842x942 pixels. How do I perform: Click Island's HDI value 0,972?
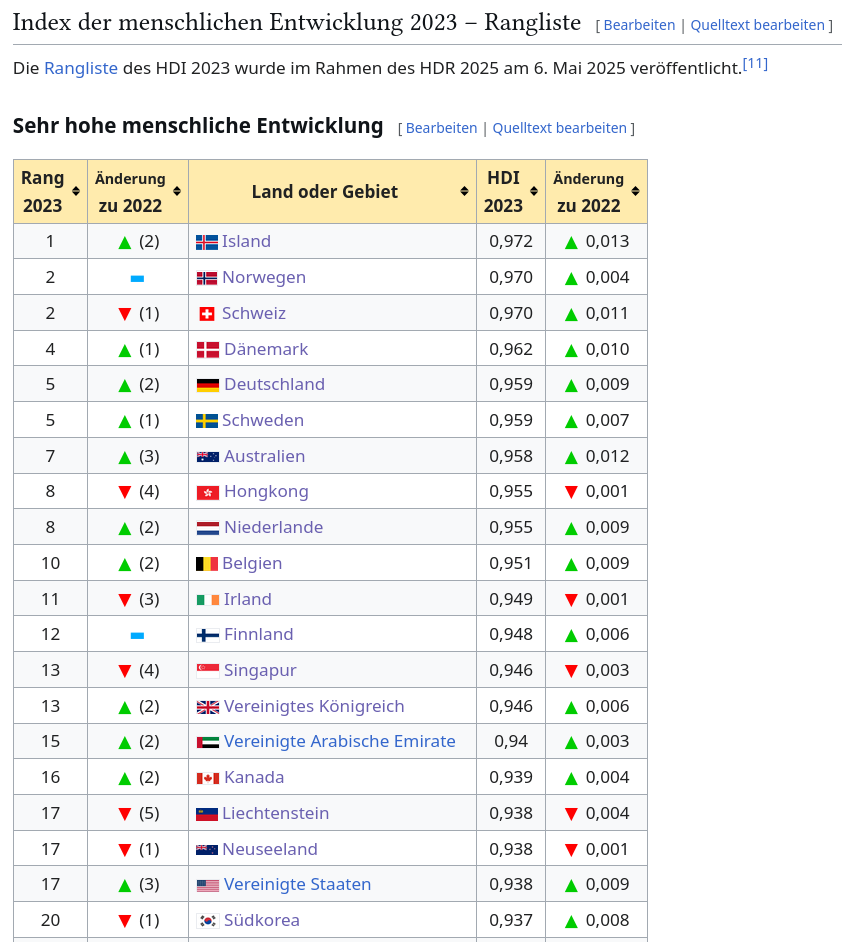[511, 242]
